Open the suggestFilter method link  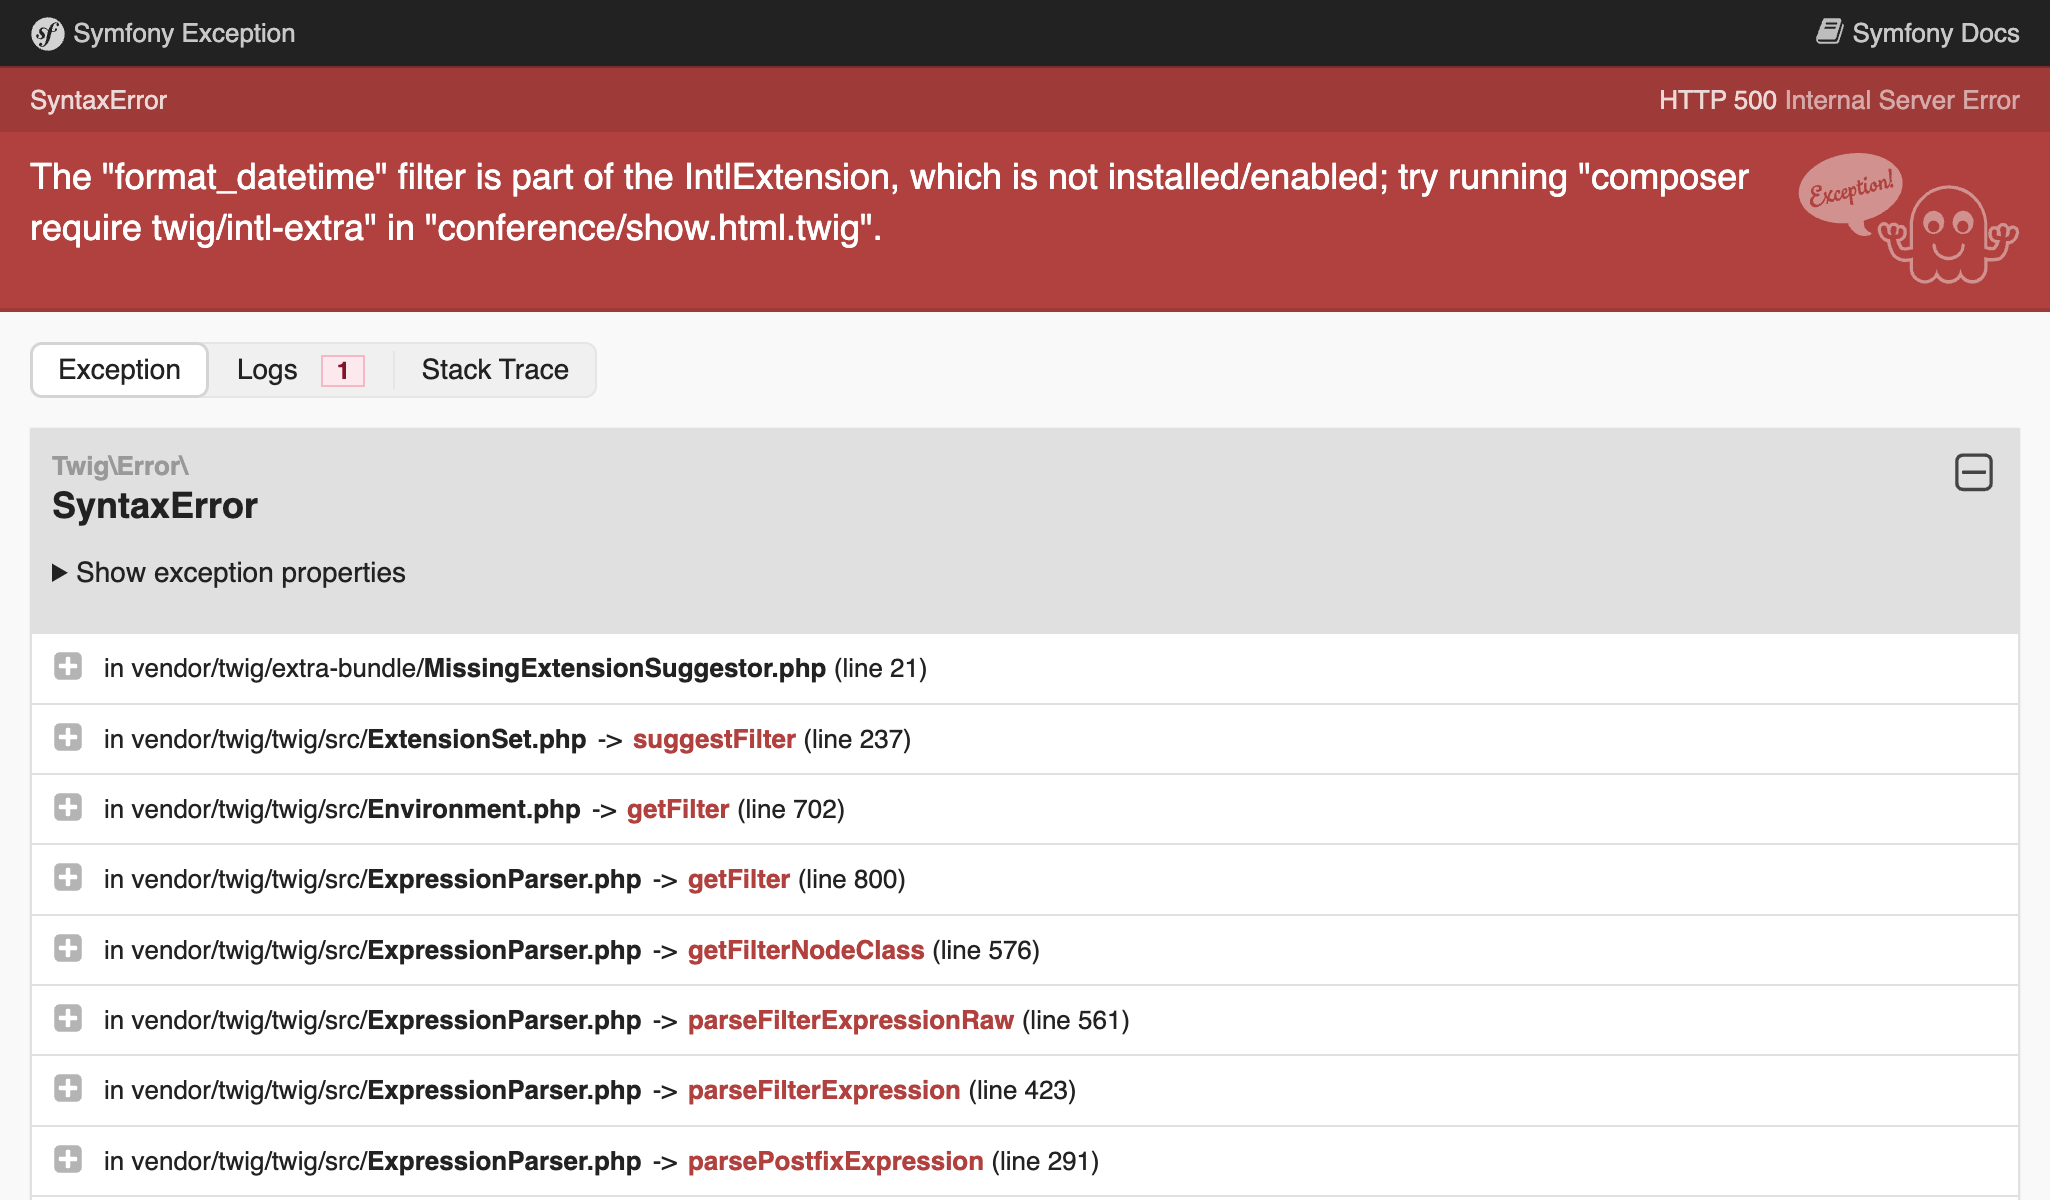click(714, 739)
